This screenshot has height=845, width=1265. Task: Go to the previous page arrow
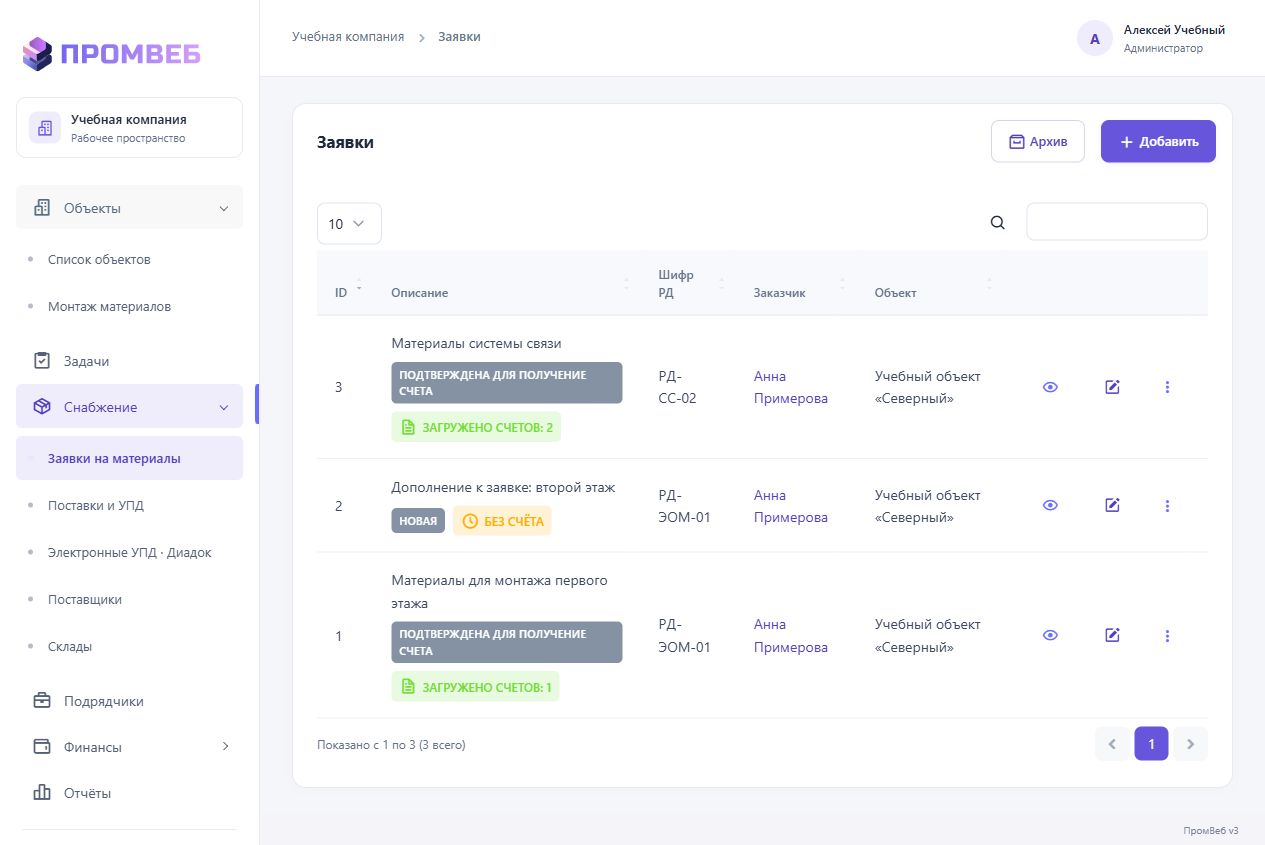pyautogui.click(x=1112, y=744)
